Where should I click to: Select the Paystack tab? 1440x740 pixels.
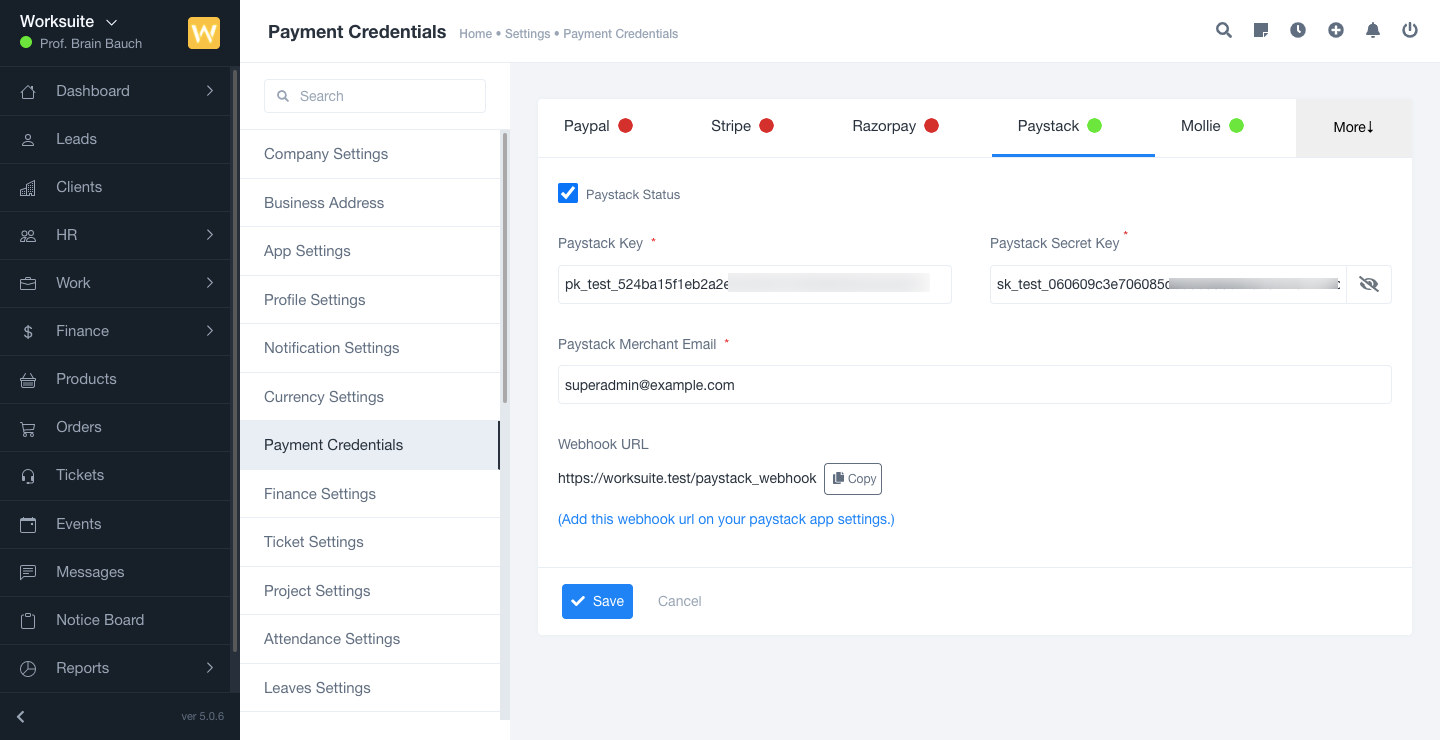tap(1073, 126)
